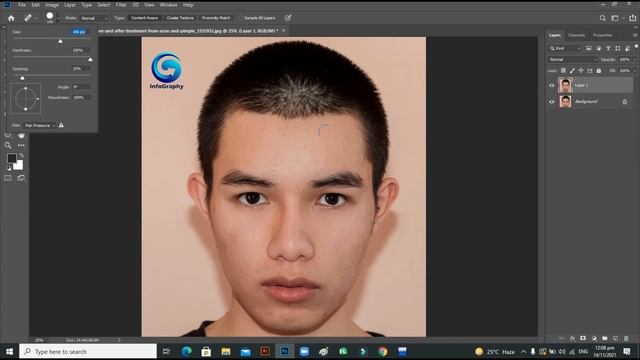Swap foreground and background colors icon
Screen dimensions: 640x360
(x=21, y=156)
